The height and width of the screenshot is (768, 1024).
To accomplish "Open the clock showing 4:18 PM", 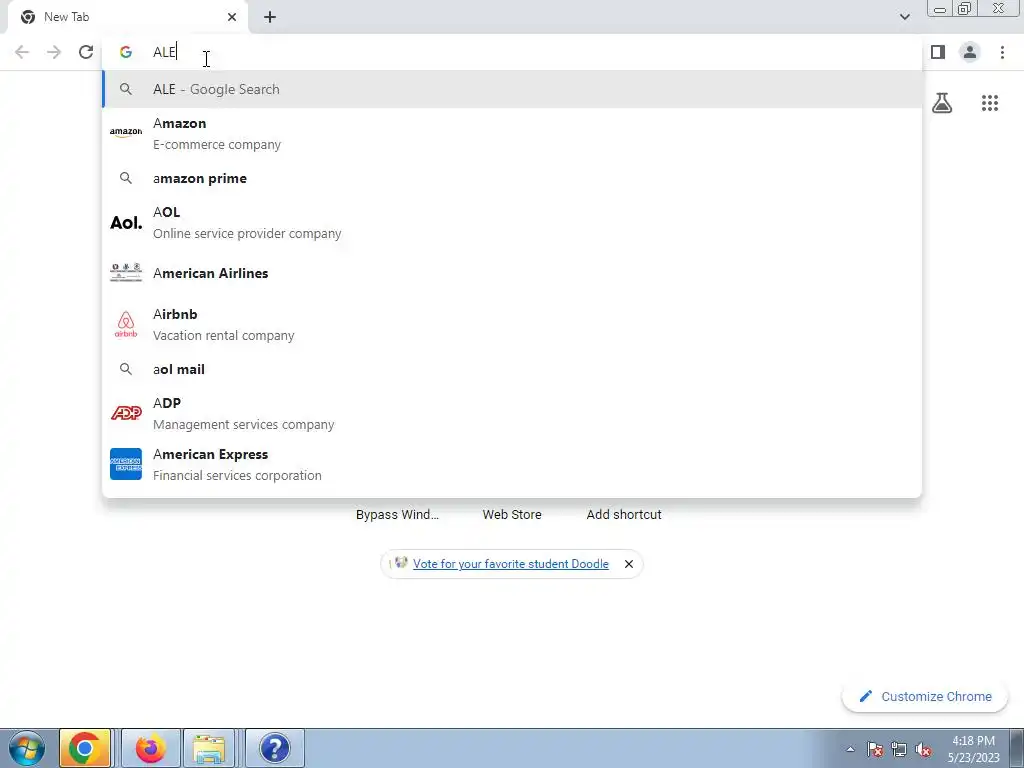I will (x=973, y=749).
